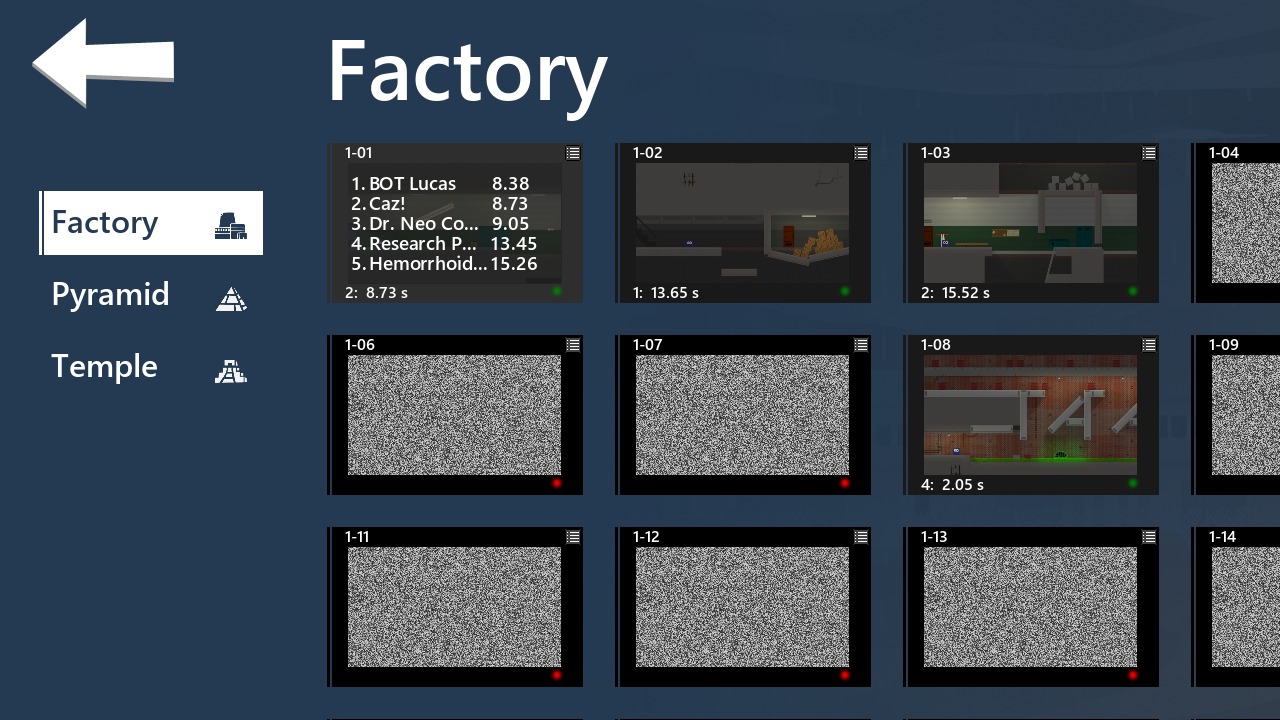
Task: Pick the partially visible level 1-09 card
Action: point(1236,415)
